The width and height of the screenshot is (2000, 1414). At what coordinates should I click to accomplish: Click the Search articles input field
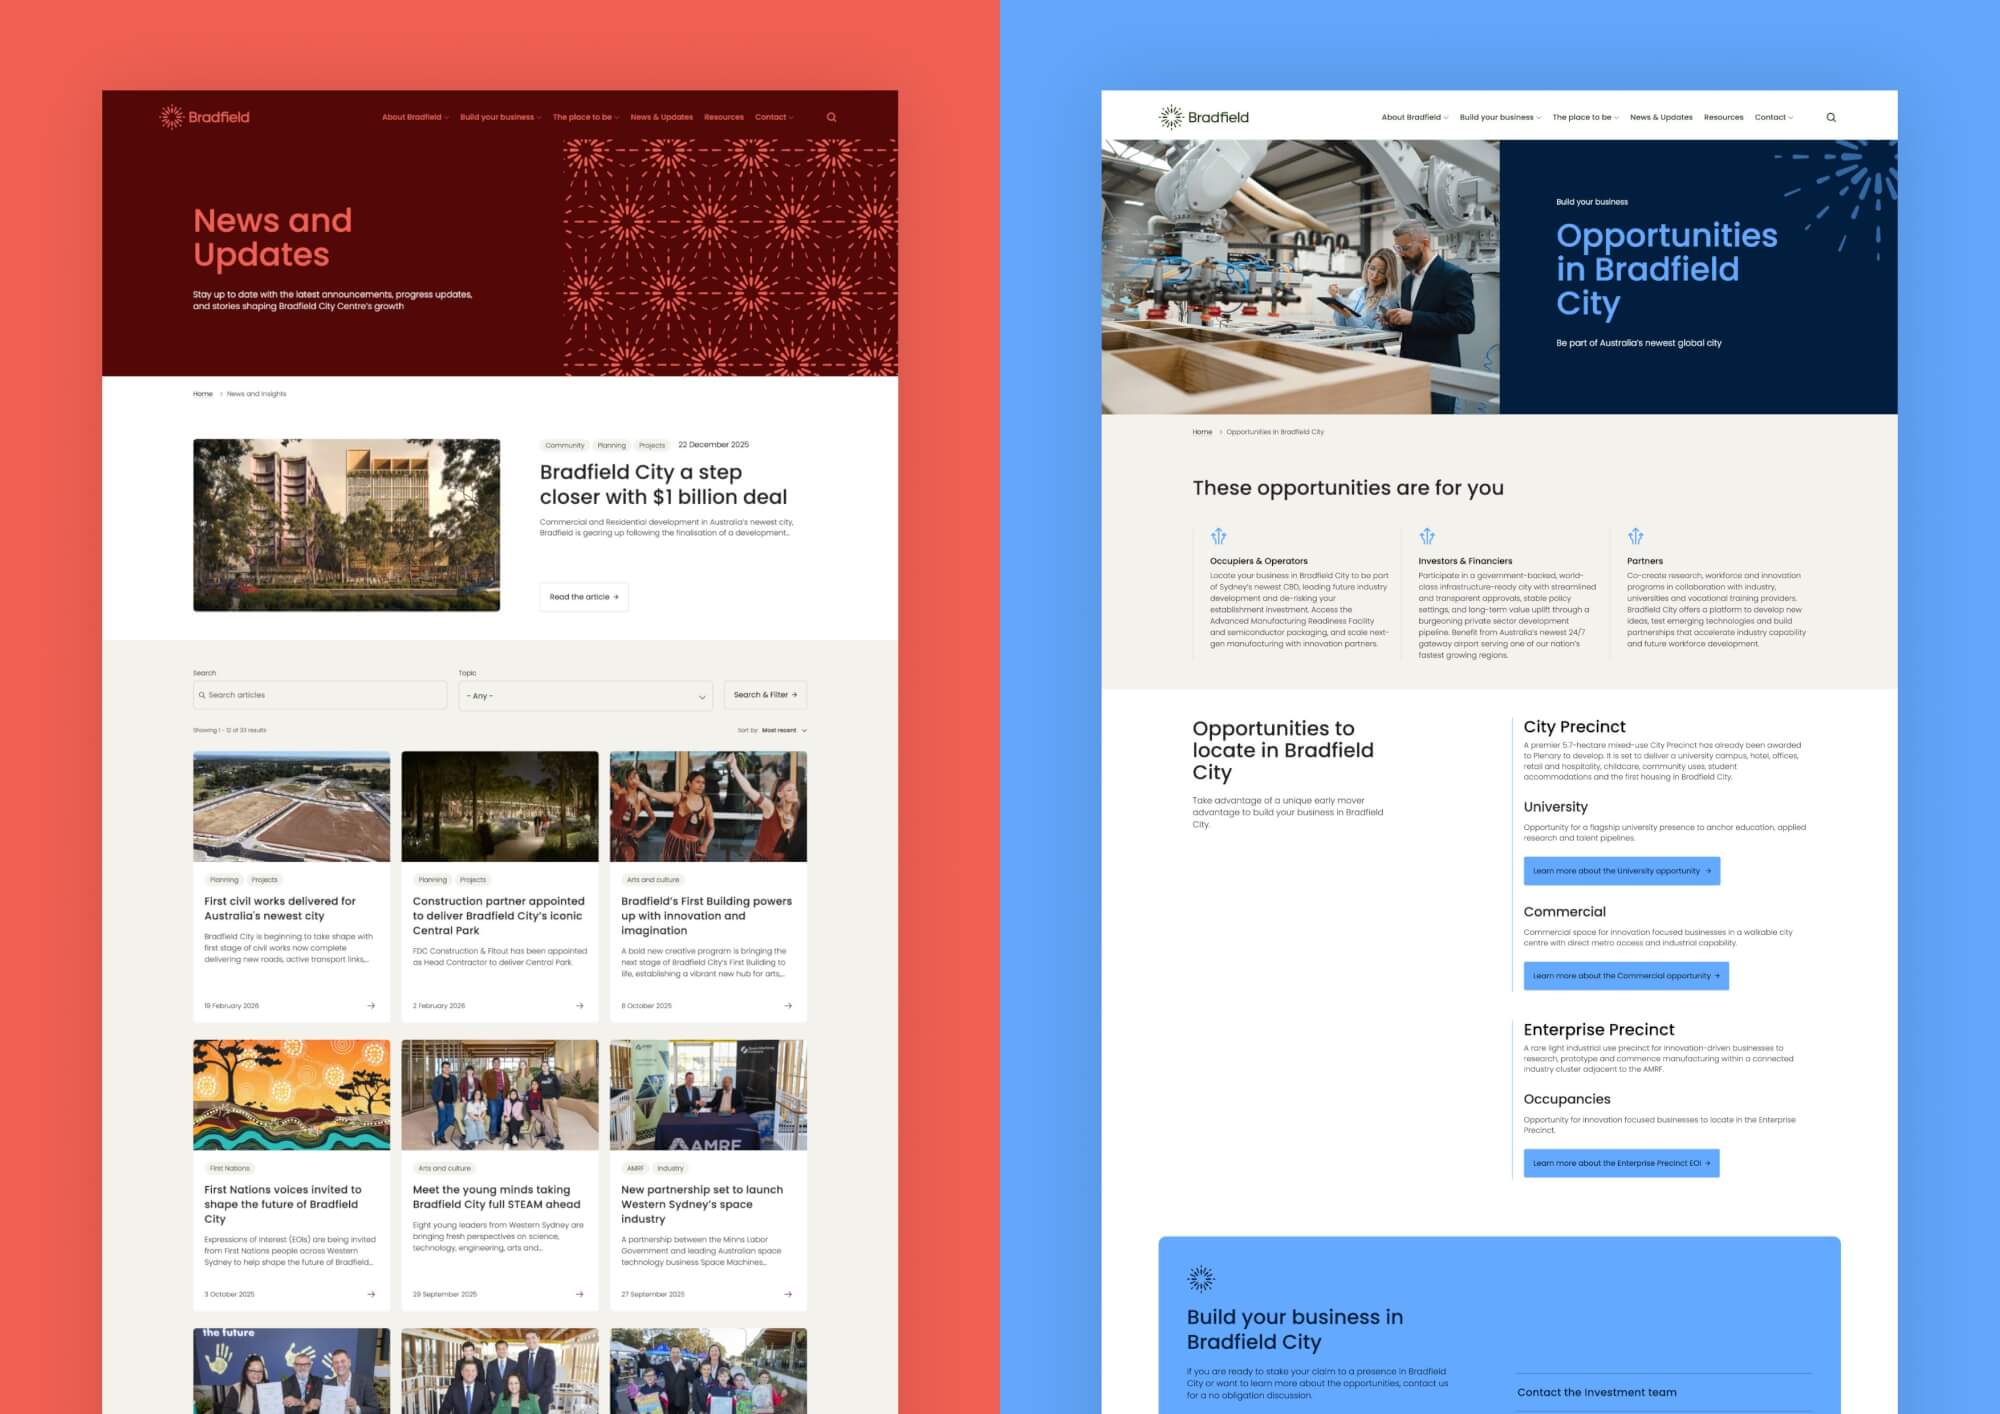320,695
